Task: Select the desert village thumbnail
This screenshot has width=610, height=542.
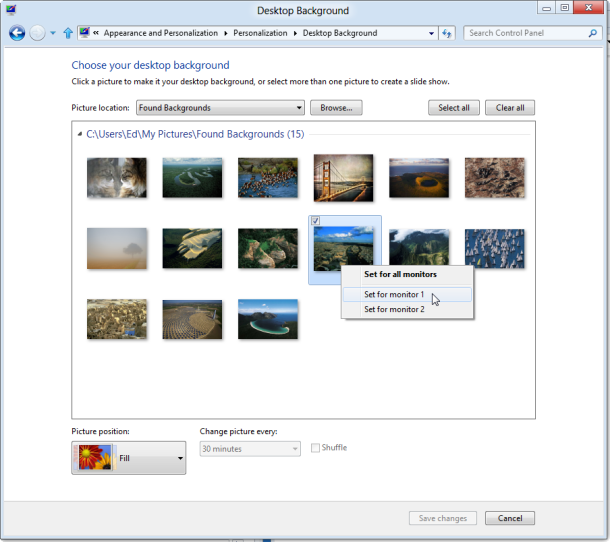Action: [x=117, y=319]
